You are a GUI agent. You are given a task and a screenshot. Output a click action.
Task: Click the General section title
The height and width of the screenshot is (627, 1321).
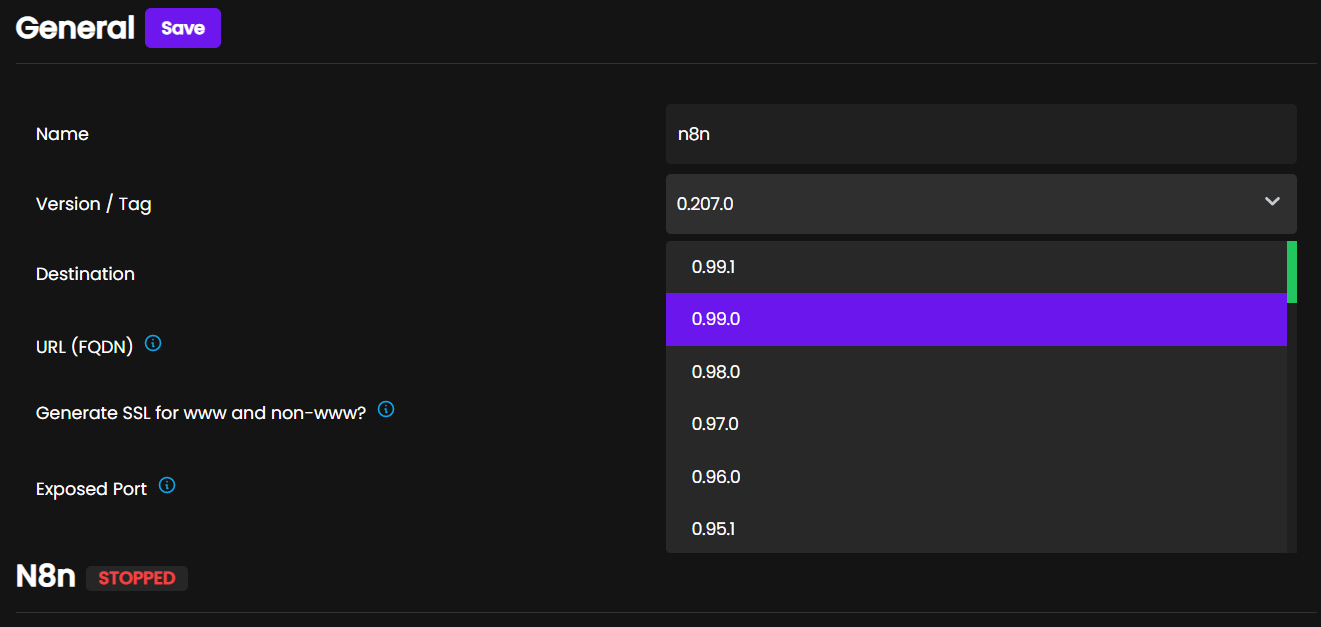74,28
